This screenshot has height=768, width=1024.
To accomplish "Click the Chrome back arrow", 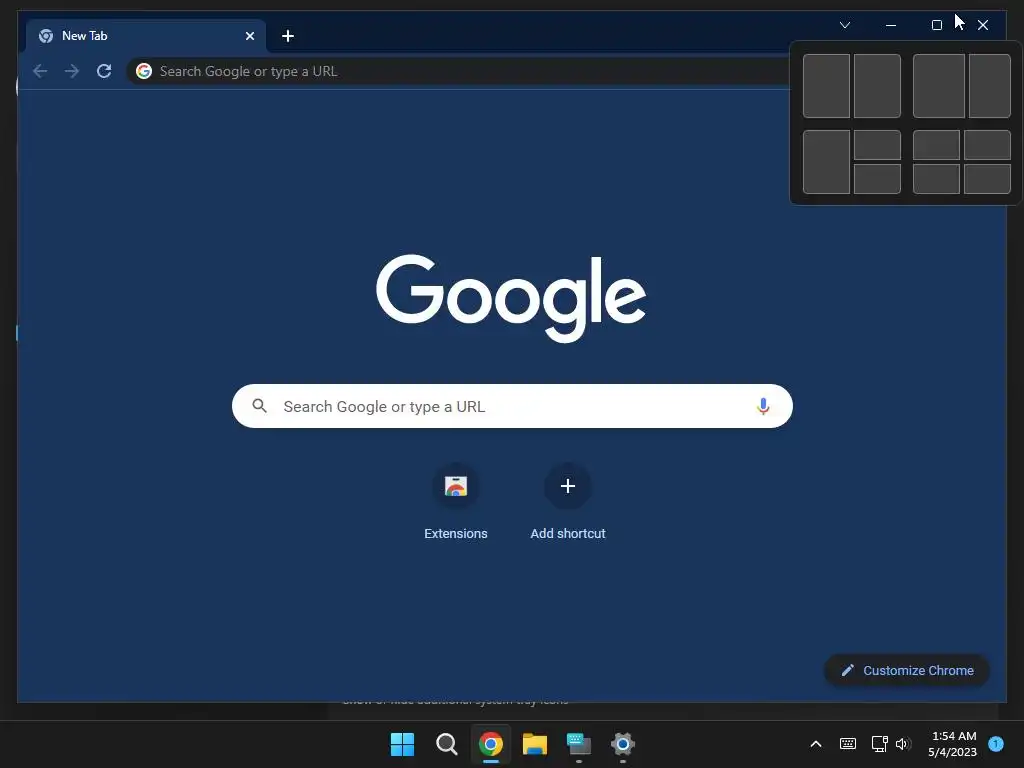I will point(40,71).
